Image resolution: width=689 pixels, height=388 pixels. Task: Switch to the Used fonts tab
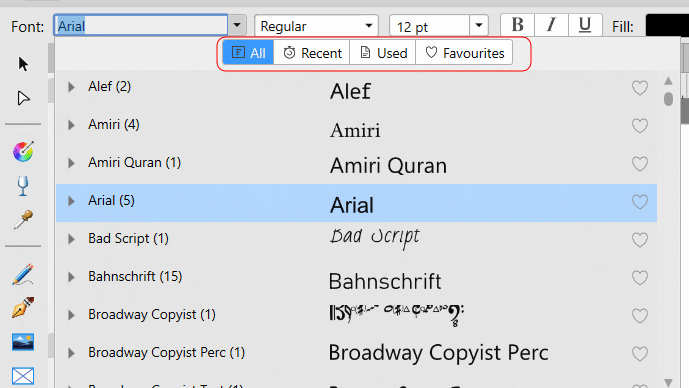click(x=383, y=53)
